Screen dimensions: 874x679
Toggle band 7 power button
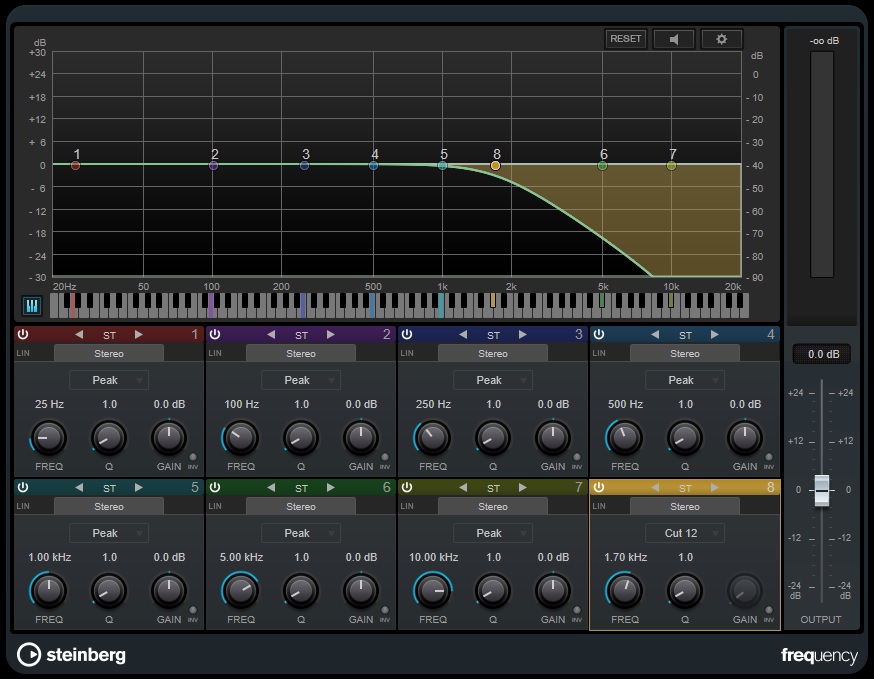(407, 487)
